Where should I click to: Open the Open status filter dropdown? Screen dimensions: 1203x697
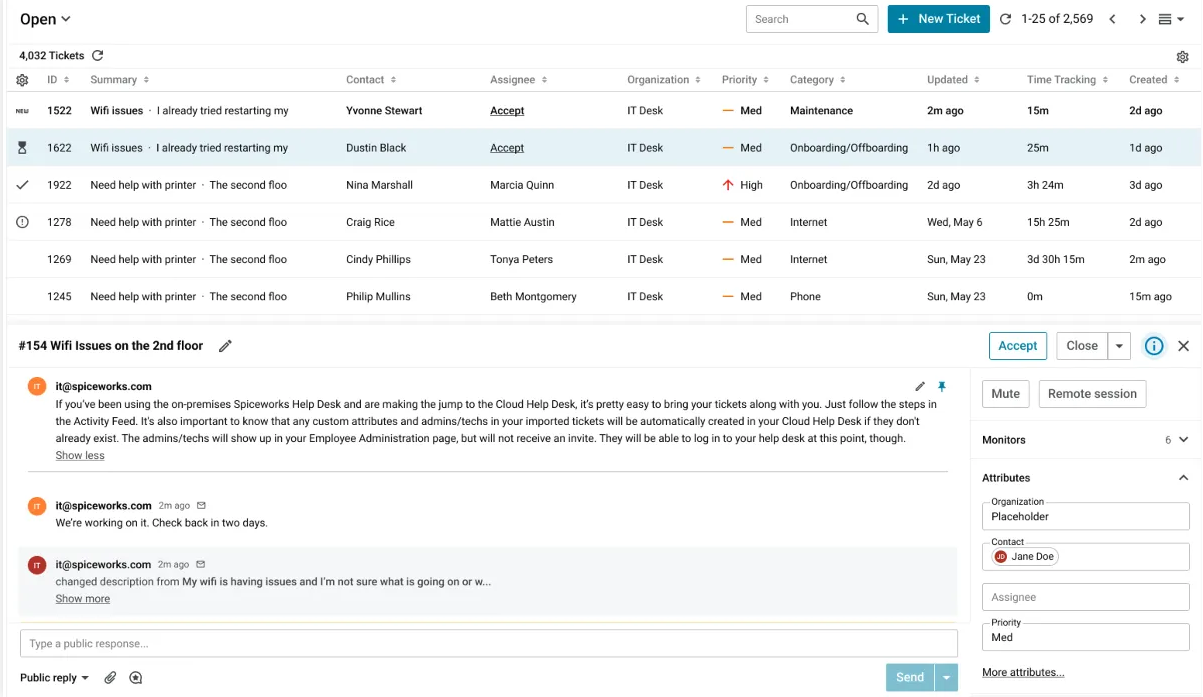45,19
